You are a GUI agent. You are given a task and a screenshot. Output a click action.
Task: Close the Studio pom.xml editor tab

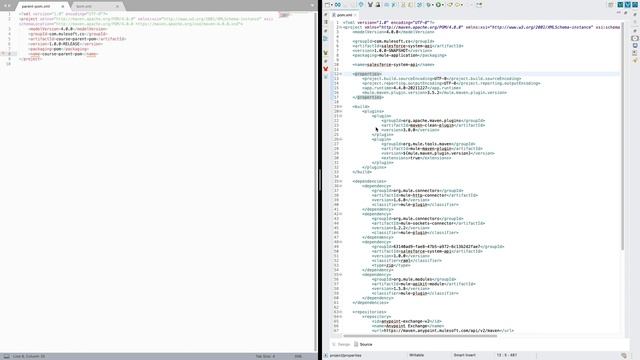tap(356, 15)
